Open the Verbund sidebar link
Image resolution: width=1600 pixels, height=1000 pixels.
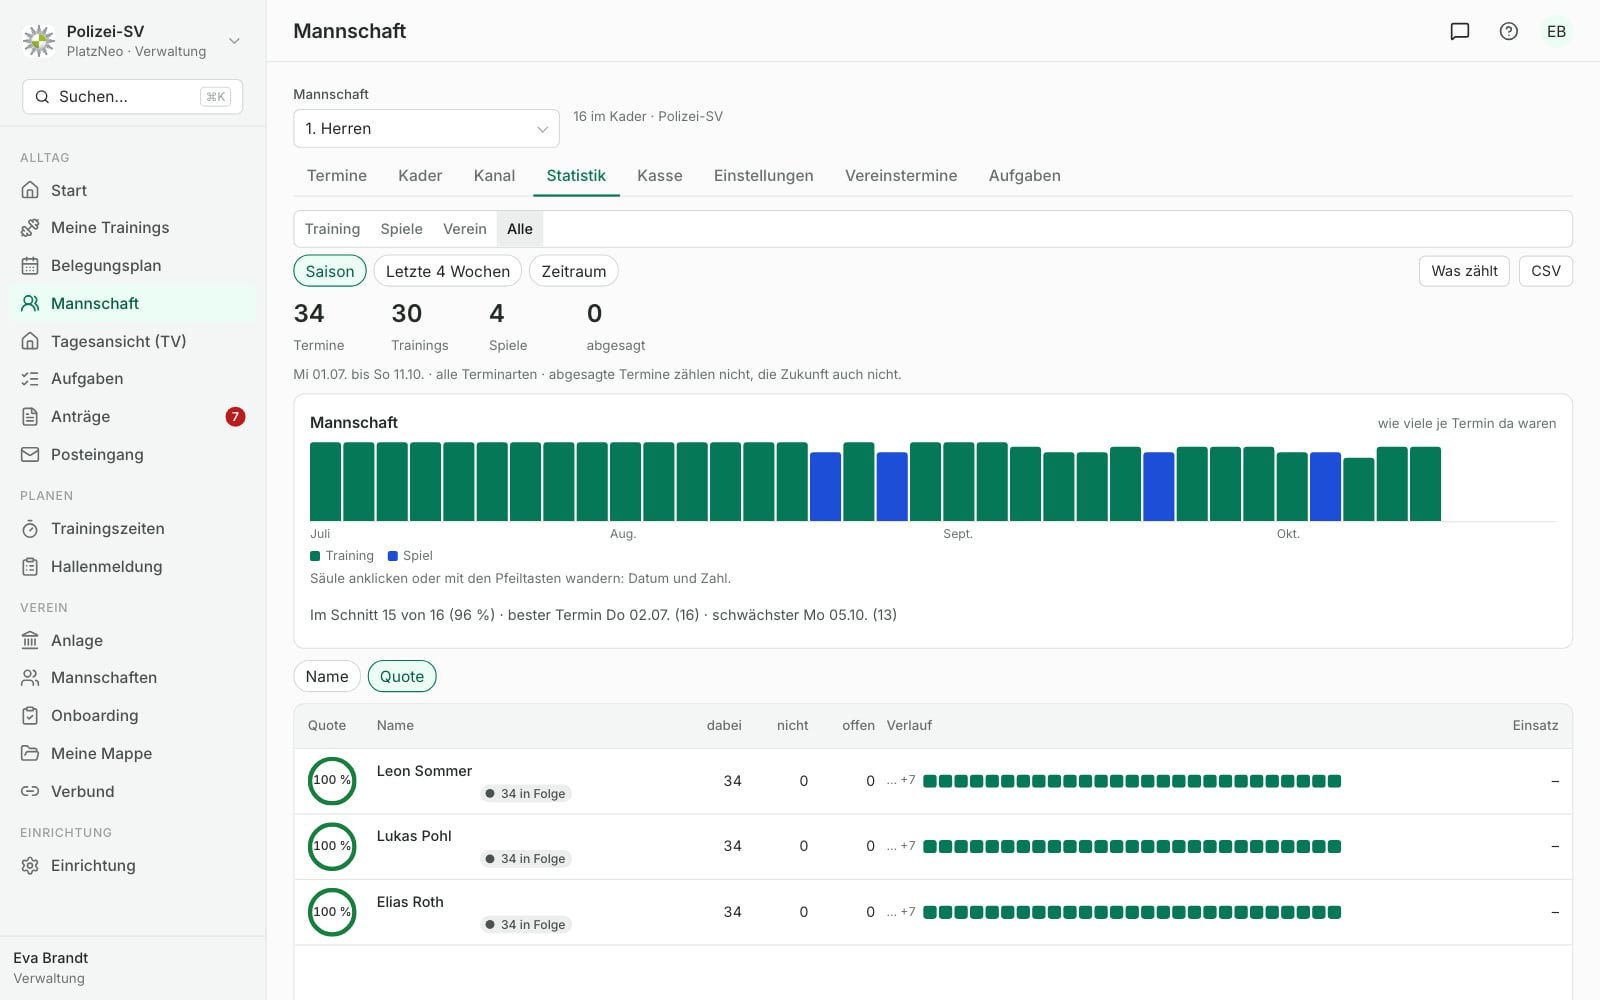pos(133,792)
